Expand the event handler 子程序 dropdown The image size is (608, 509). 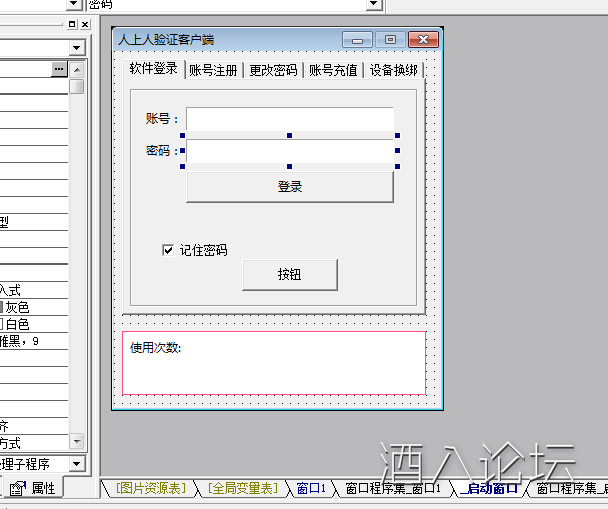(77, 464)
